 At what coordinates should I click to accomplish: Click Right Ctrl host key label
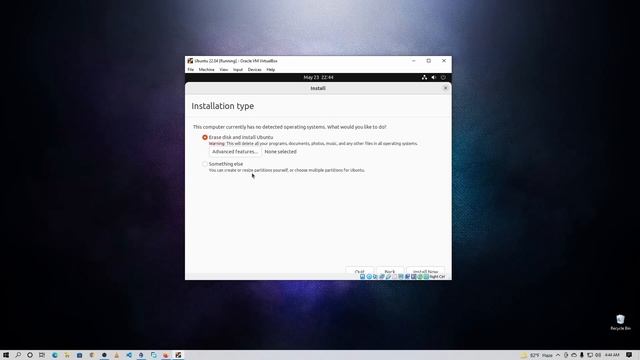pyautogui.click(x=437, y=277)
